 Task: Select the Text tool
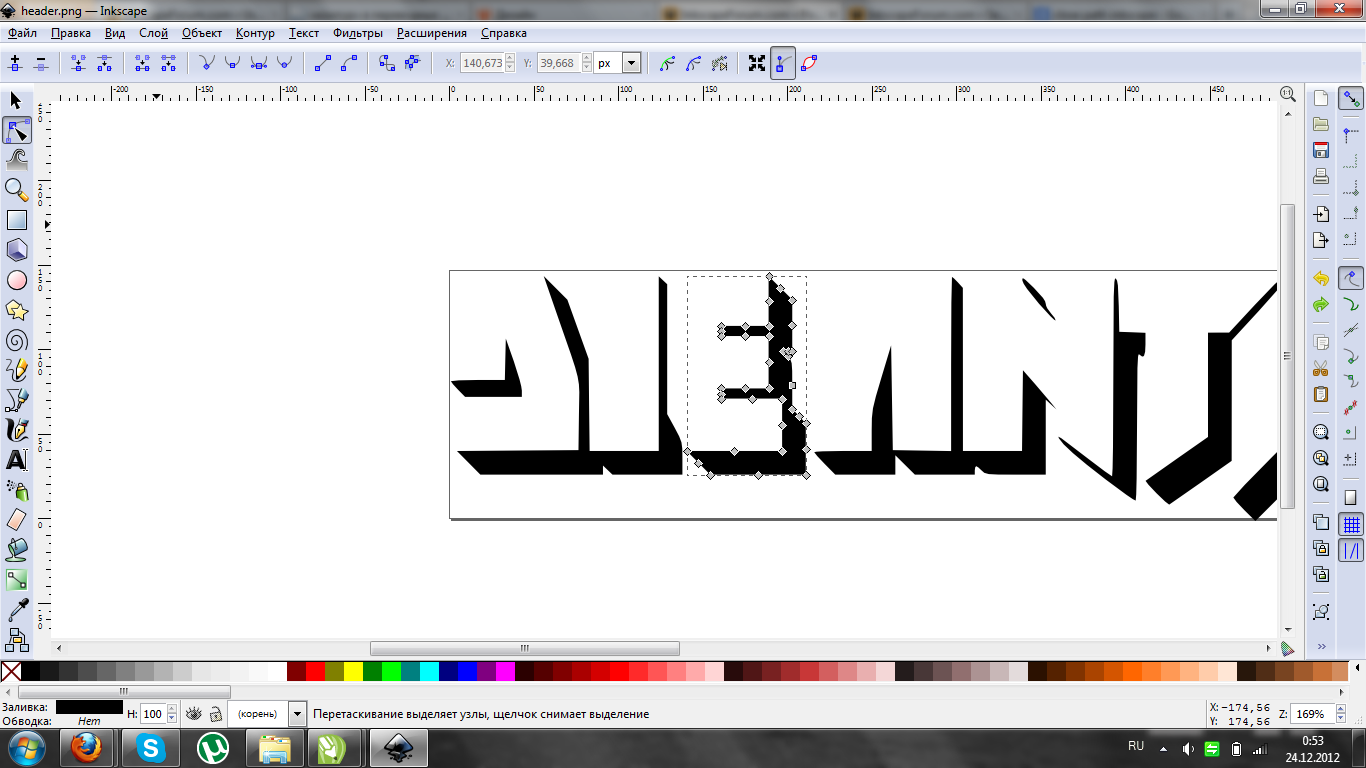pyautogui.click(x=16, y=460)
